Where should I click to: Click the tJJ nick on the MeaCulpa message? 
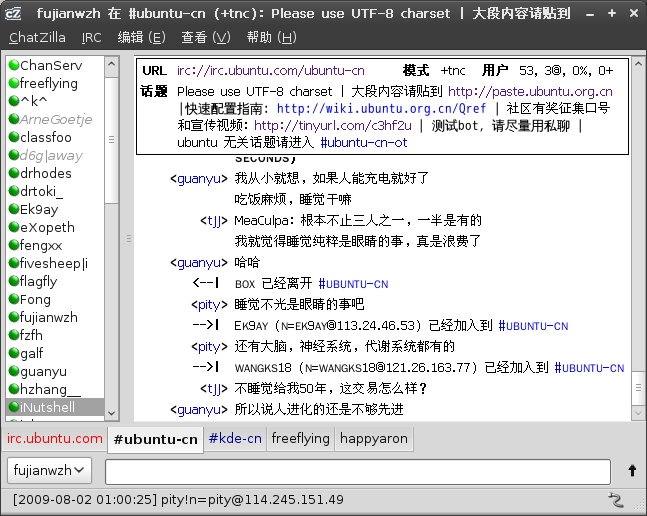[214, 220]
